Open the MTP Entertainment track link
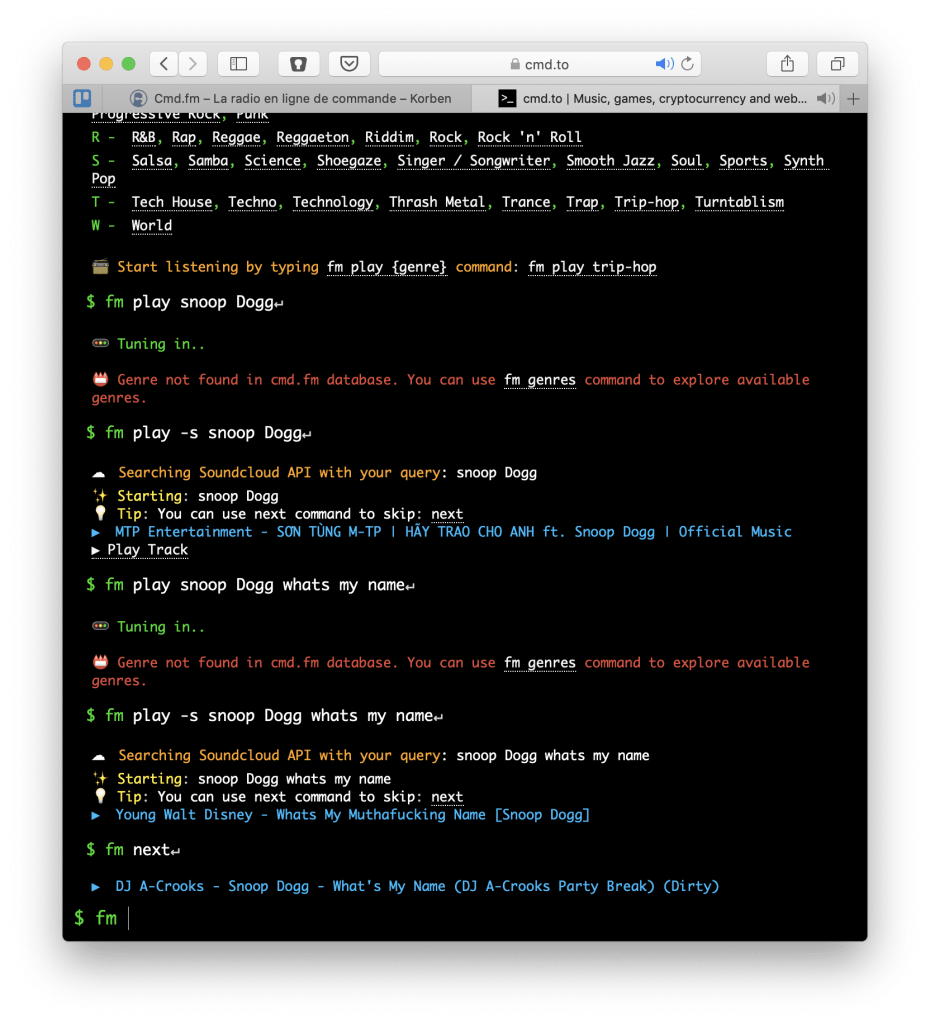 point(453,532)
